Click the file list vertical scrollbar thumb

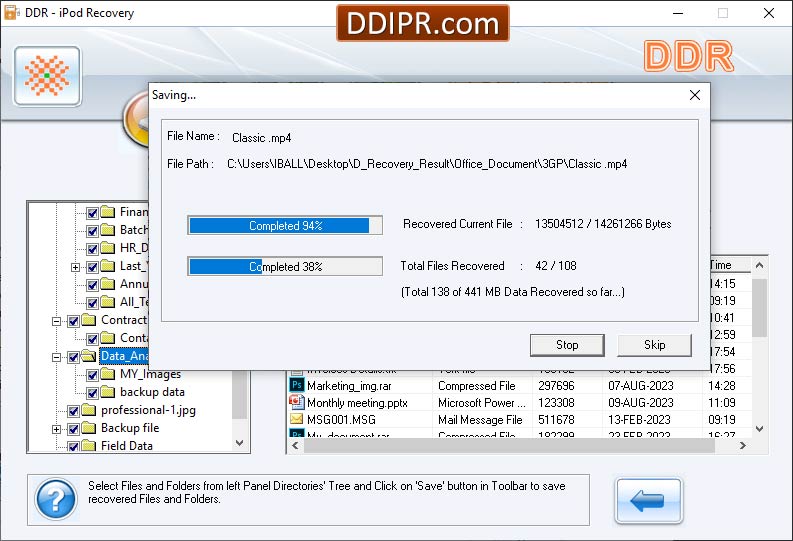[759, 307]
